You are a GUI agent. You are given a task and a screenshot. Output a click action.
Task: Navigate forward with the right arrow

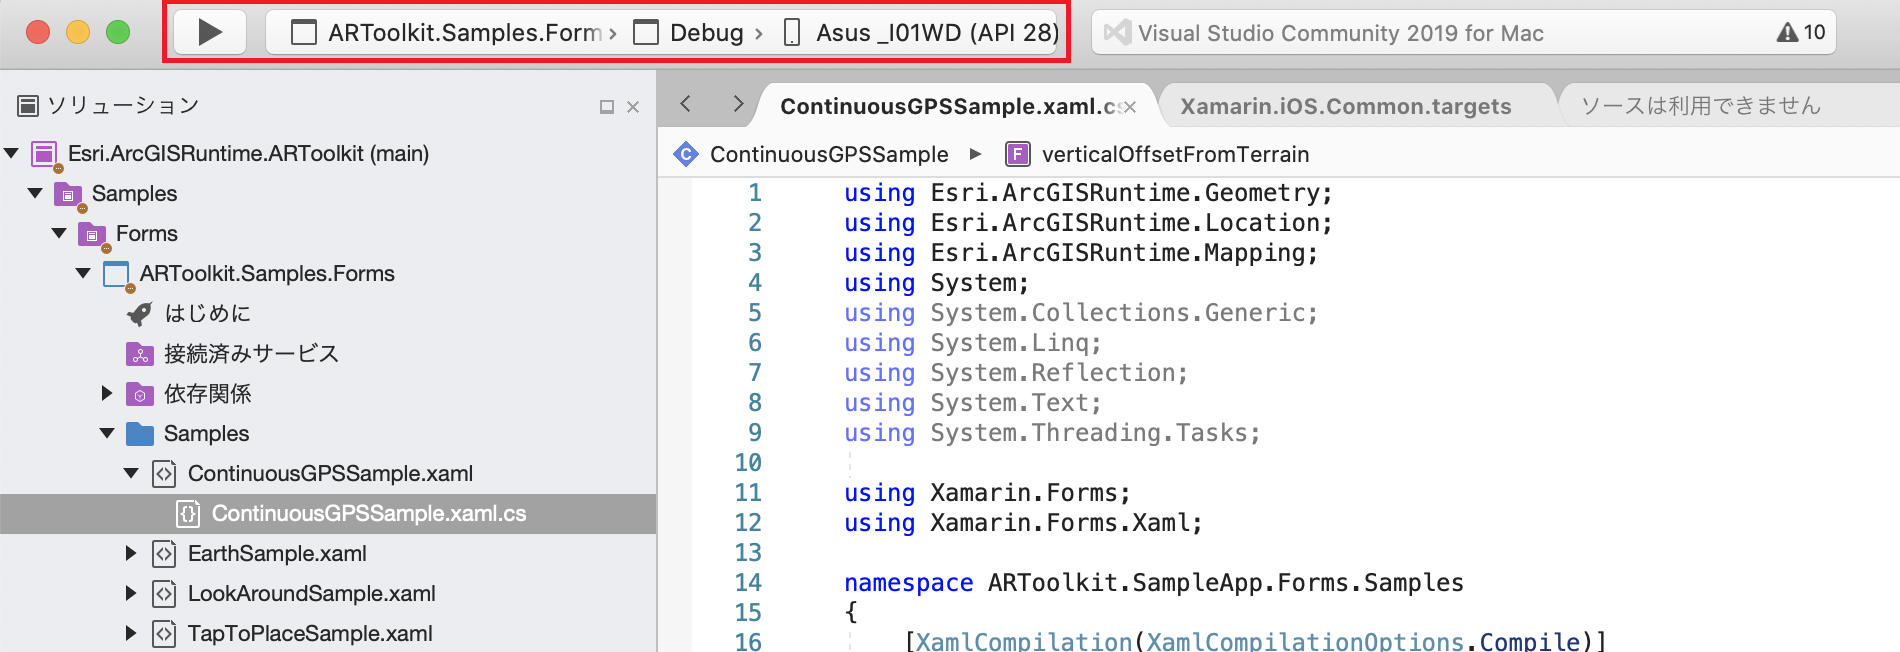[x=738, y=104]
